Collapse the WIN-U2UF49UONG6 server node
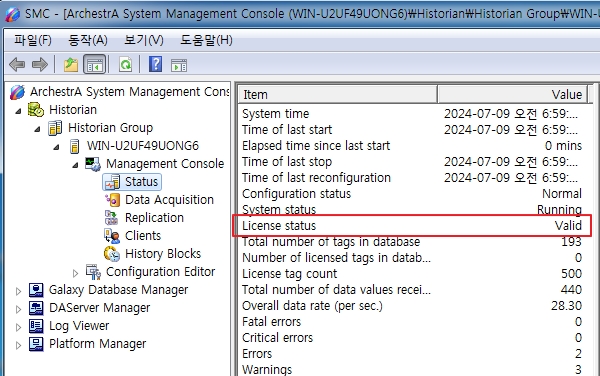600x376 pixels. click(56, 147)
